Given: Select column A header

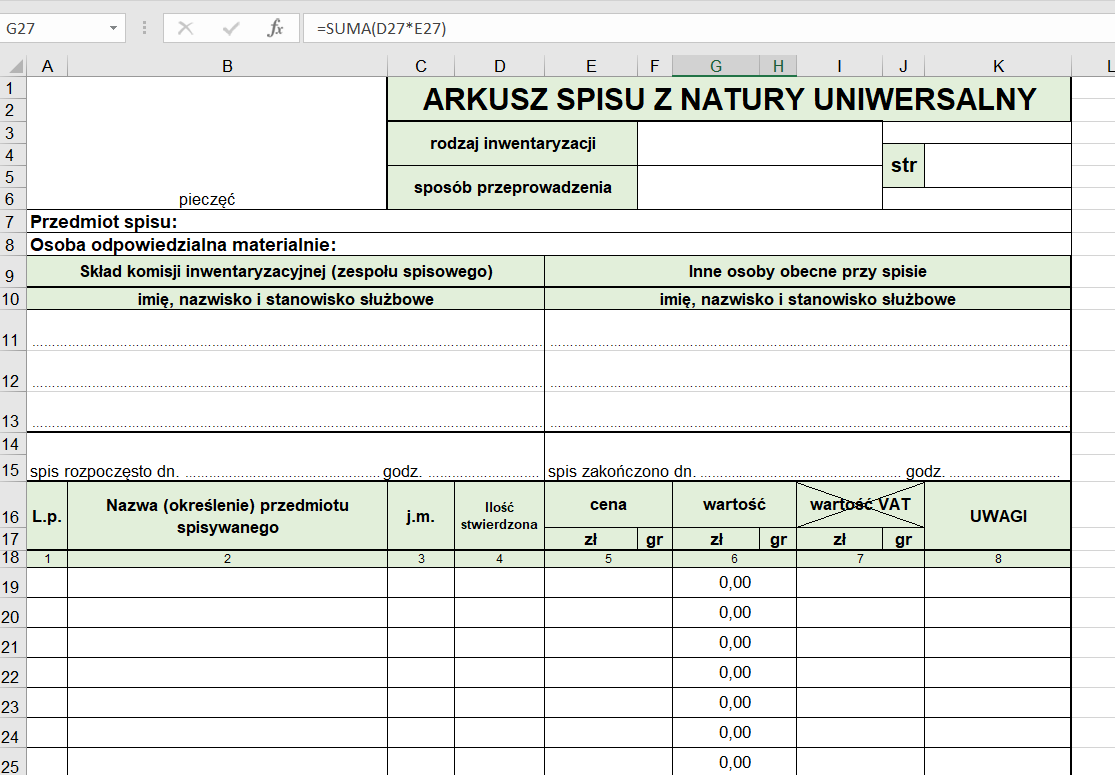Looking at the screenshot, I should (x=48, y=66).
